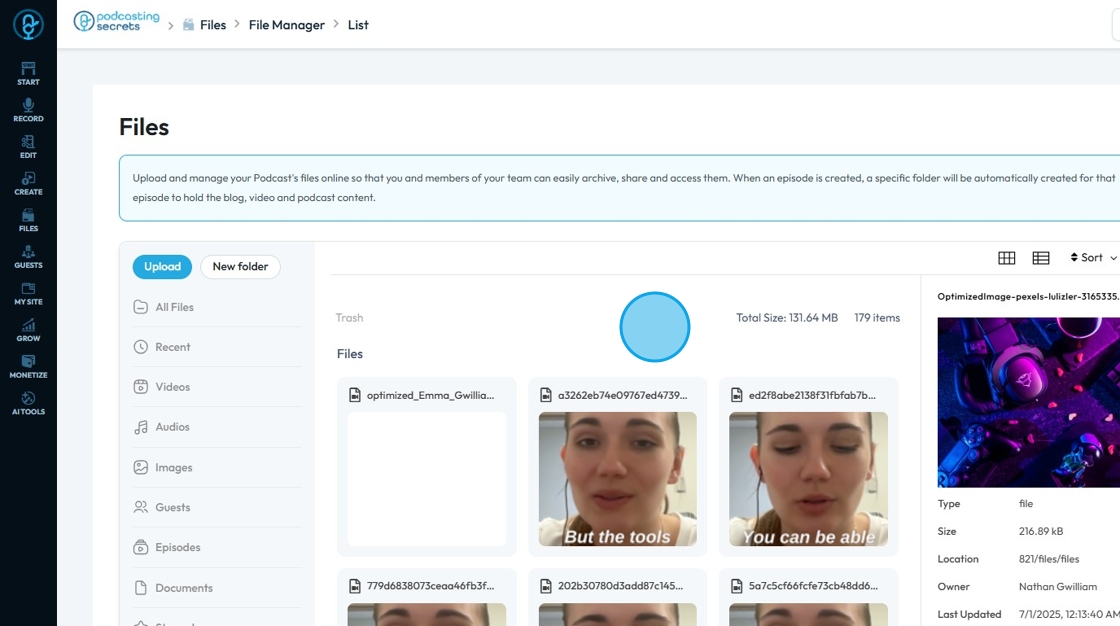Click file icon beside a3262eb74e09767ed4739
The image size is (1120, 626).
point(546,395)
